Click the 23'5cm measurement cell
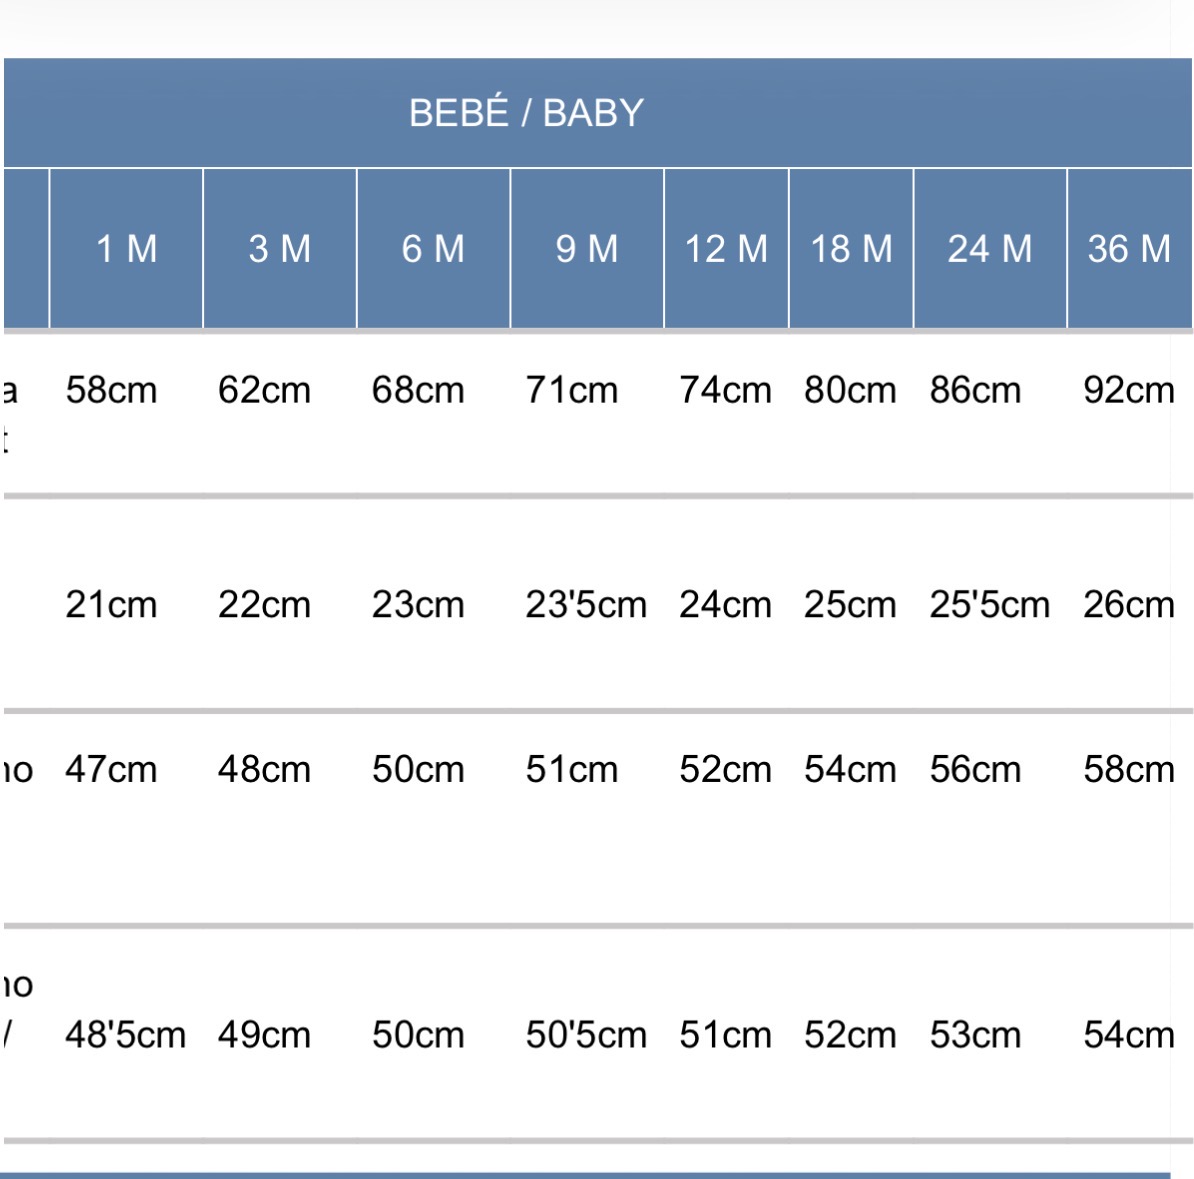This screenshot has width=1194, height=1179. 586,605
